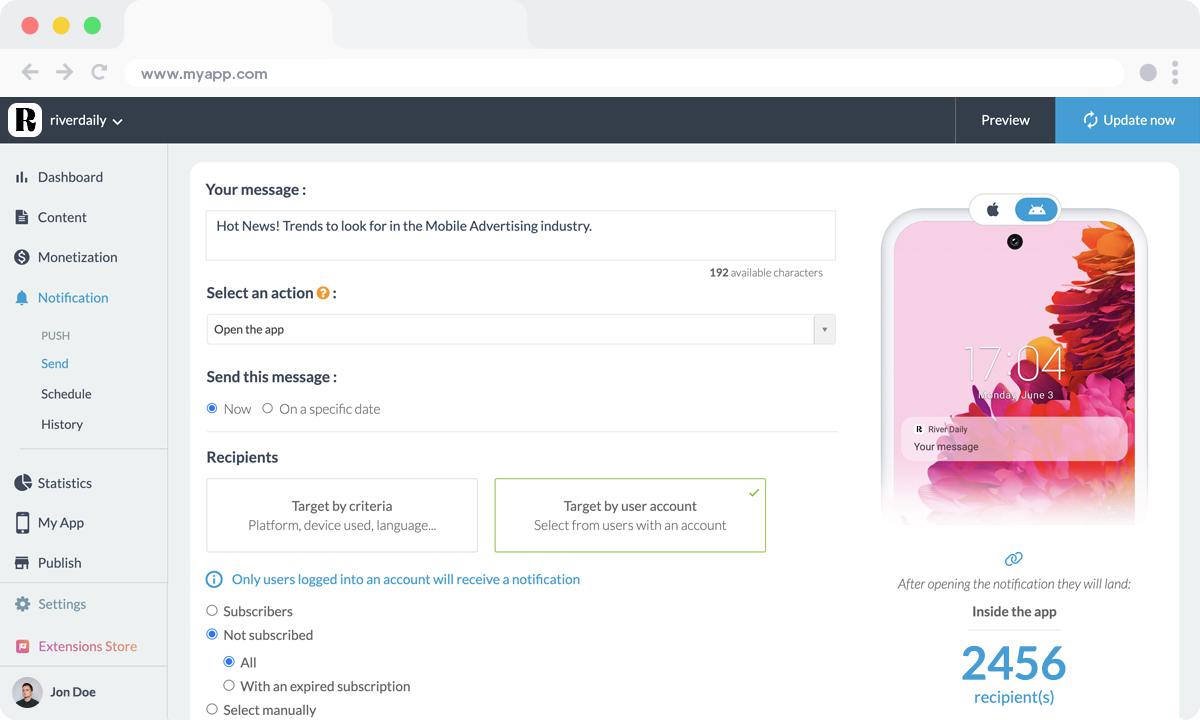1200x720 pixels.
Task: Switch preview to Apple iOS device
Action: (x=993, y=210)
